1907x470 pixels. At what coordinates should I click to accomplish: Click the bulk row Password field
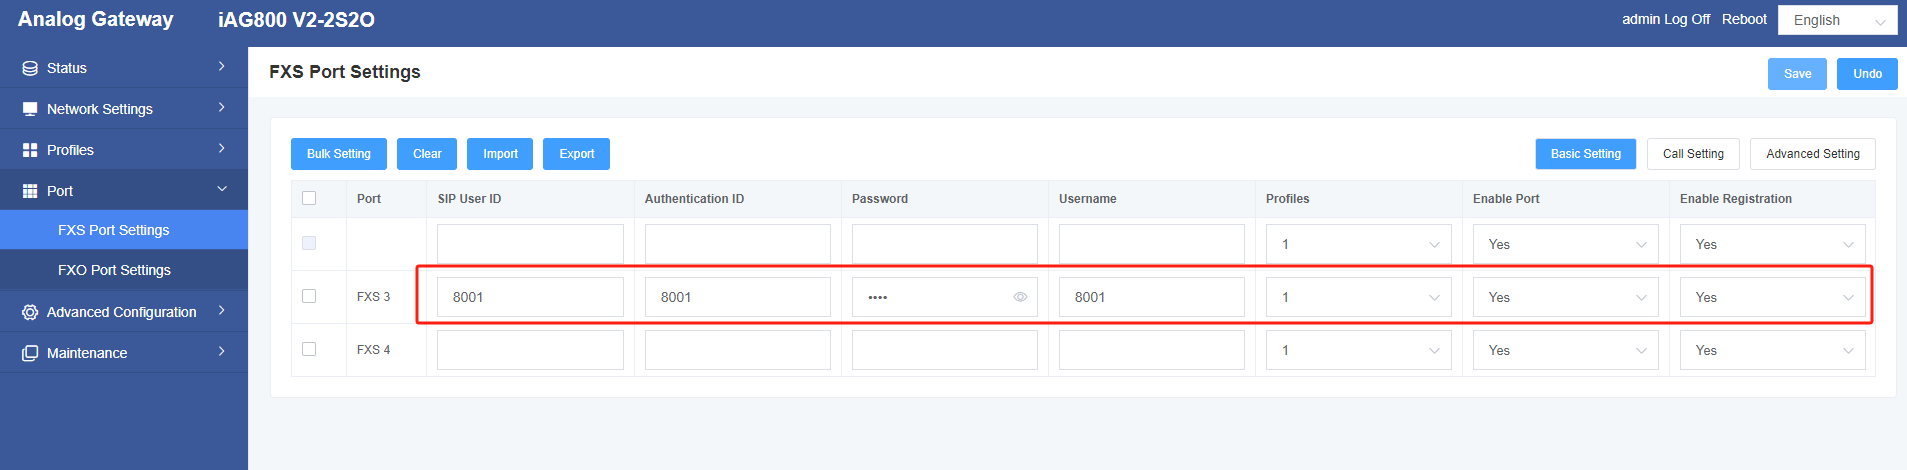[x=945, y=244]
